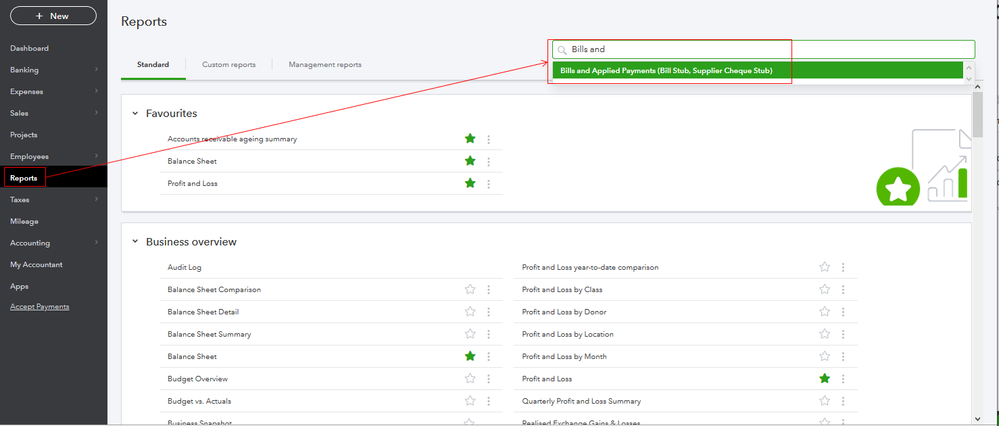Open the Audit Log report

pos(184,267)
